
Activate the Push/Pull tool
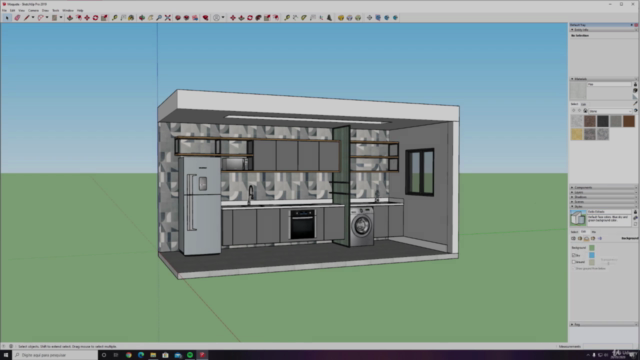point(70,18)
